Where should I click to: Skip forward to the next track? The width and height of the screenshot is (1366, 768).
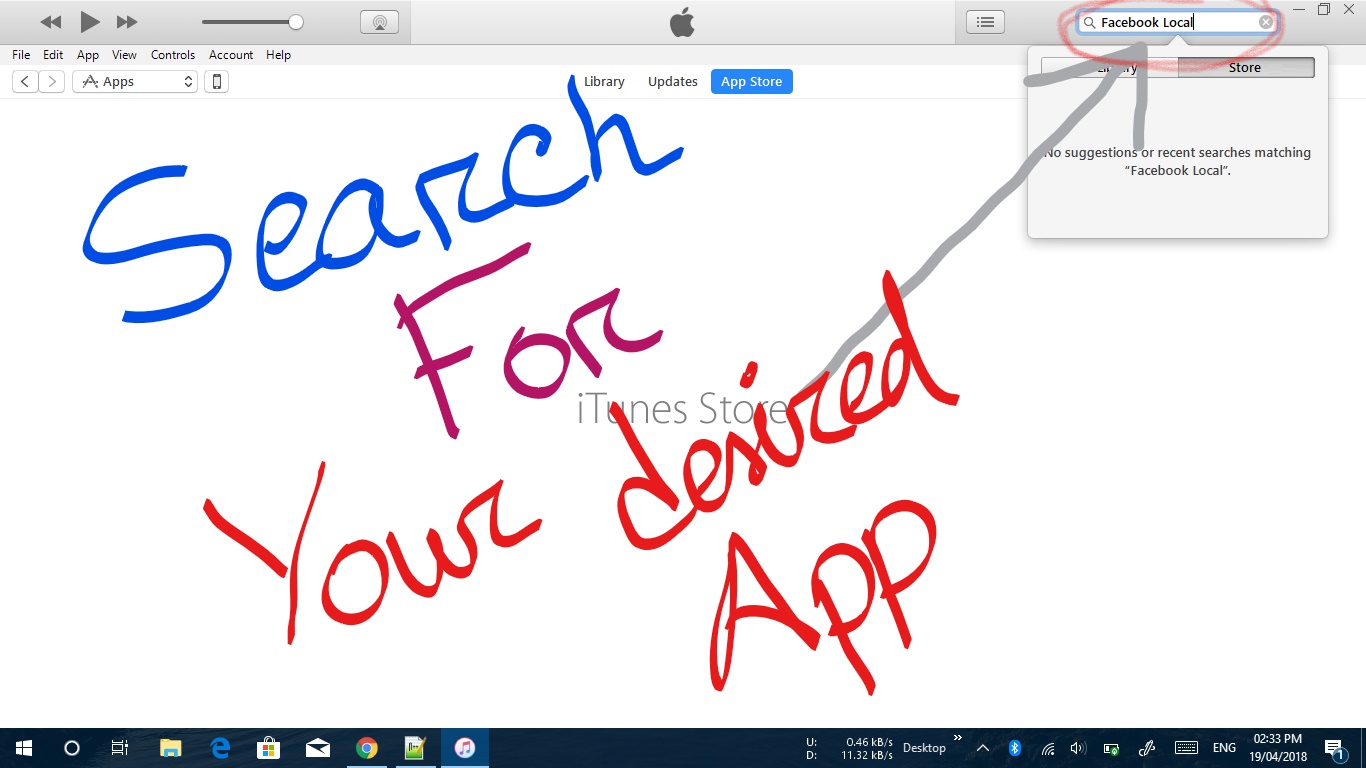point(127,22)
